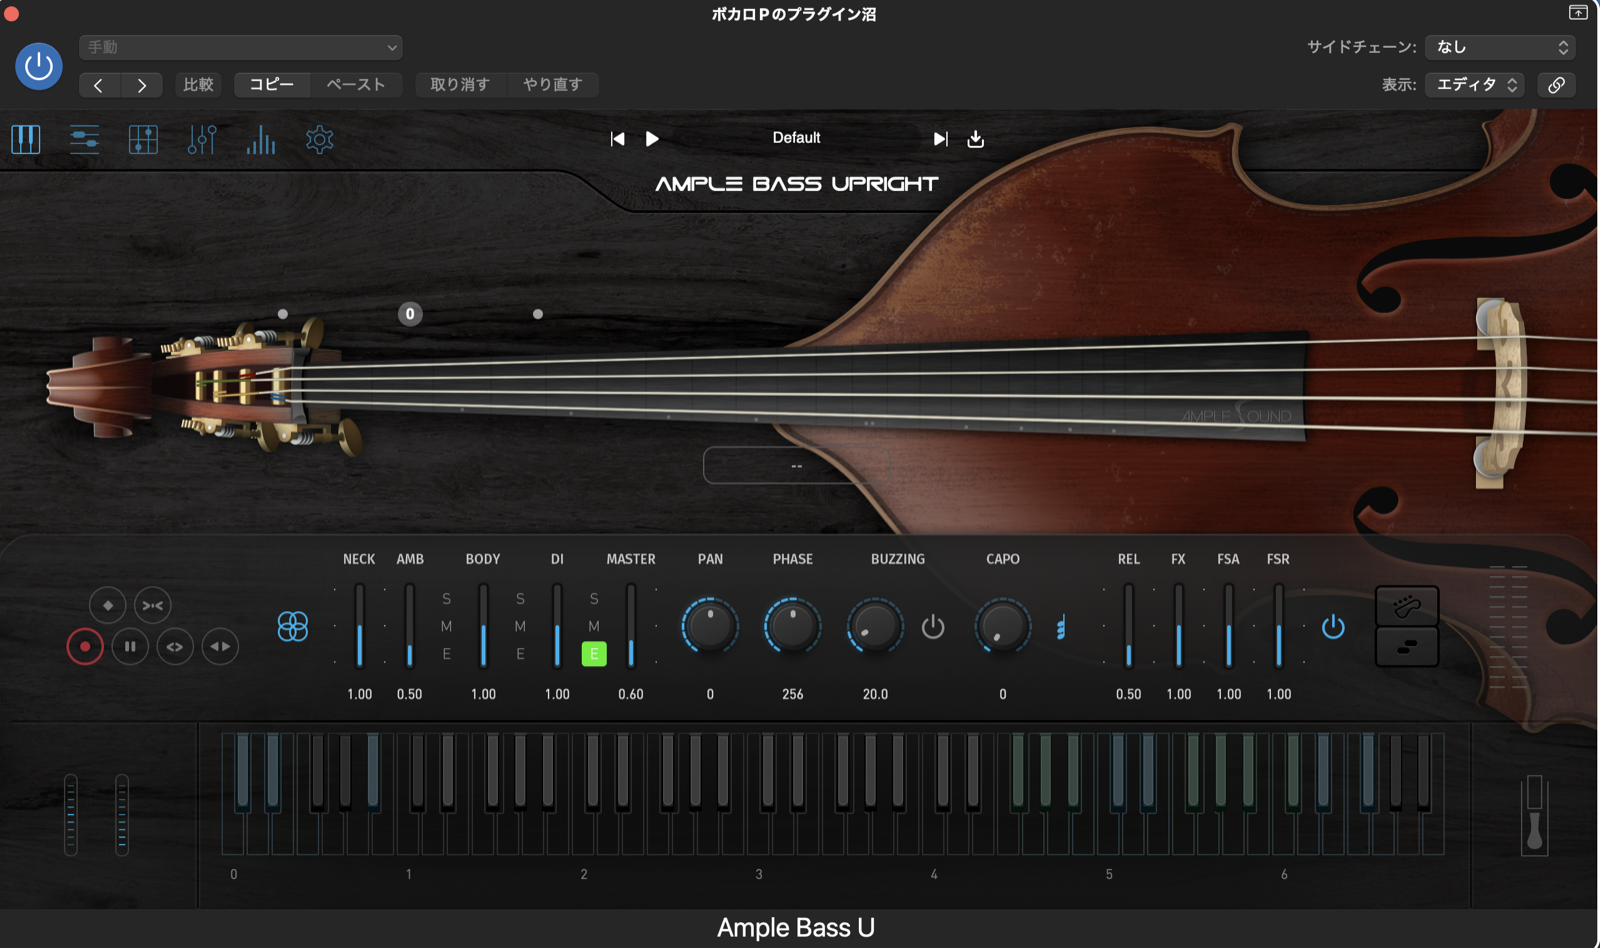
Task: Adjust the BODY volume slider
Action: coord(484,627)
